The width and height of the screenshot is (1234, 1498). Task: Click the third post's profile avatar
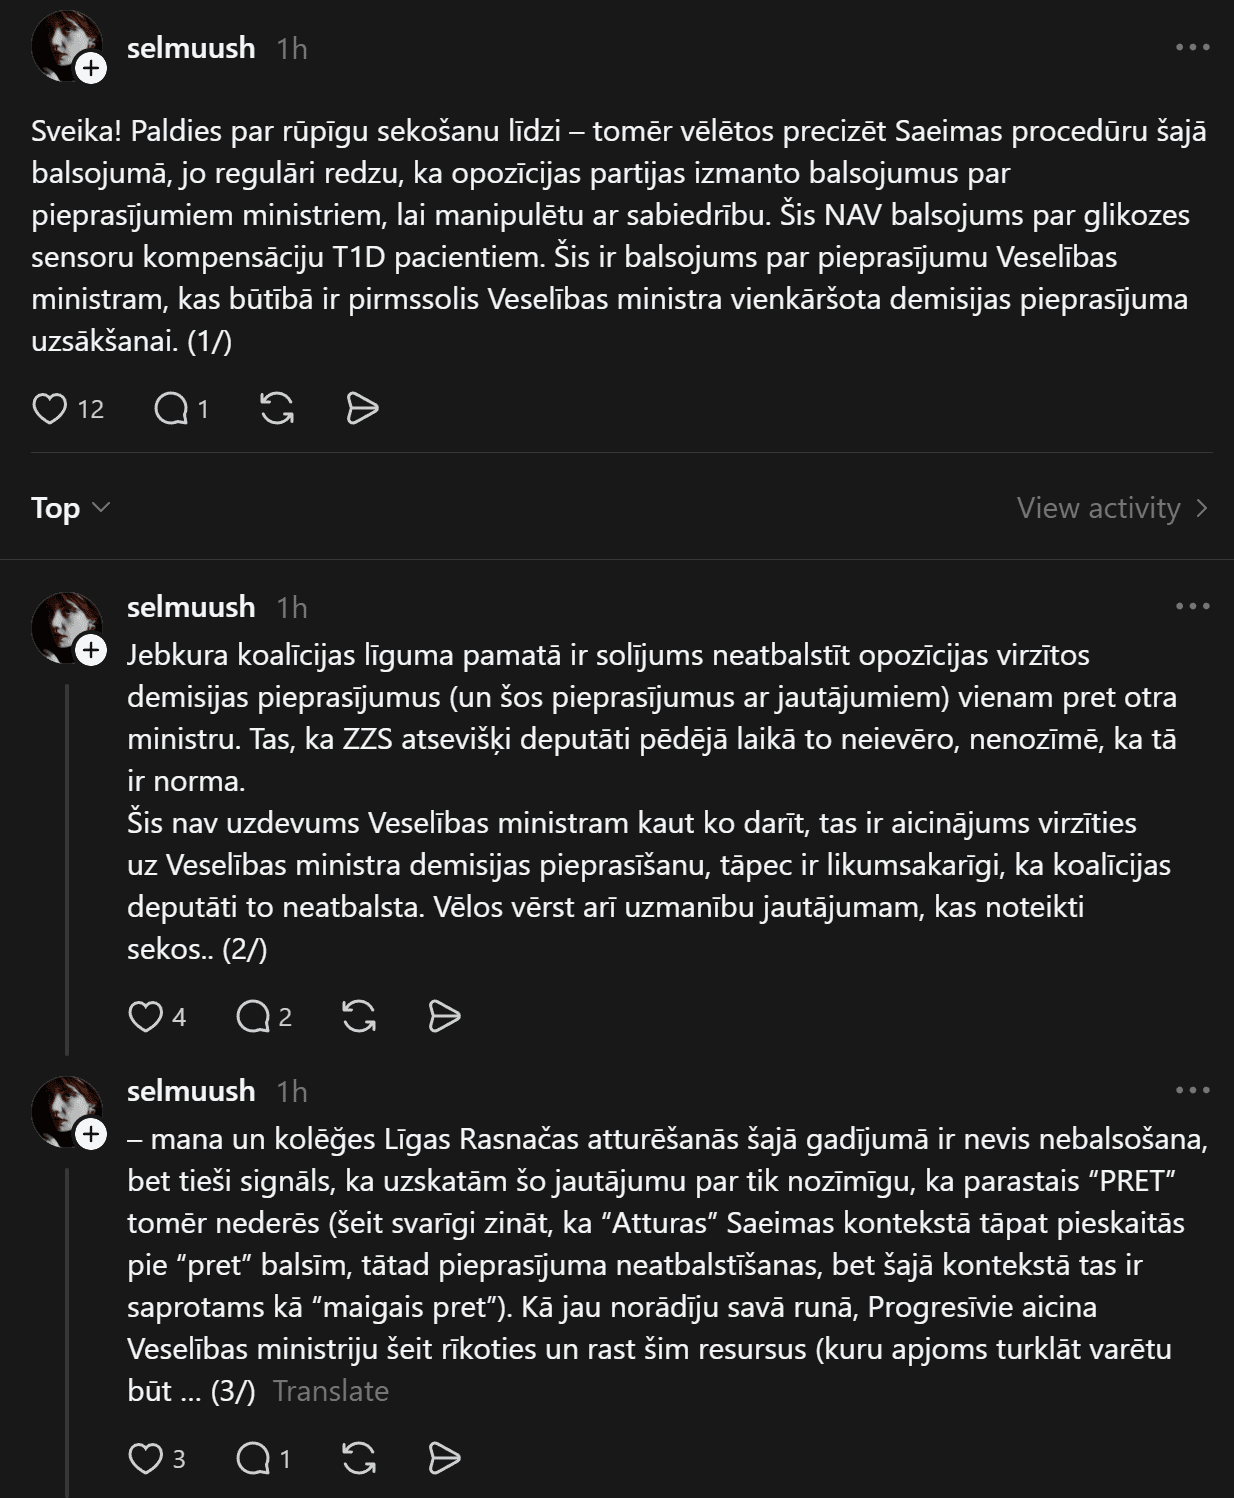coord(62,1108)
